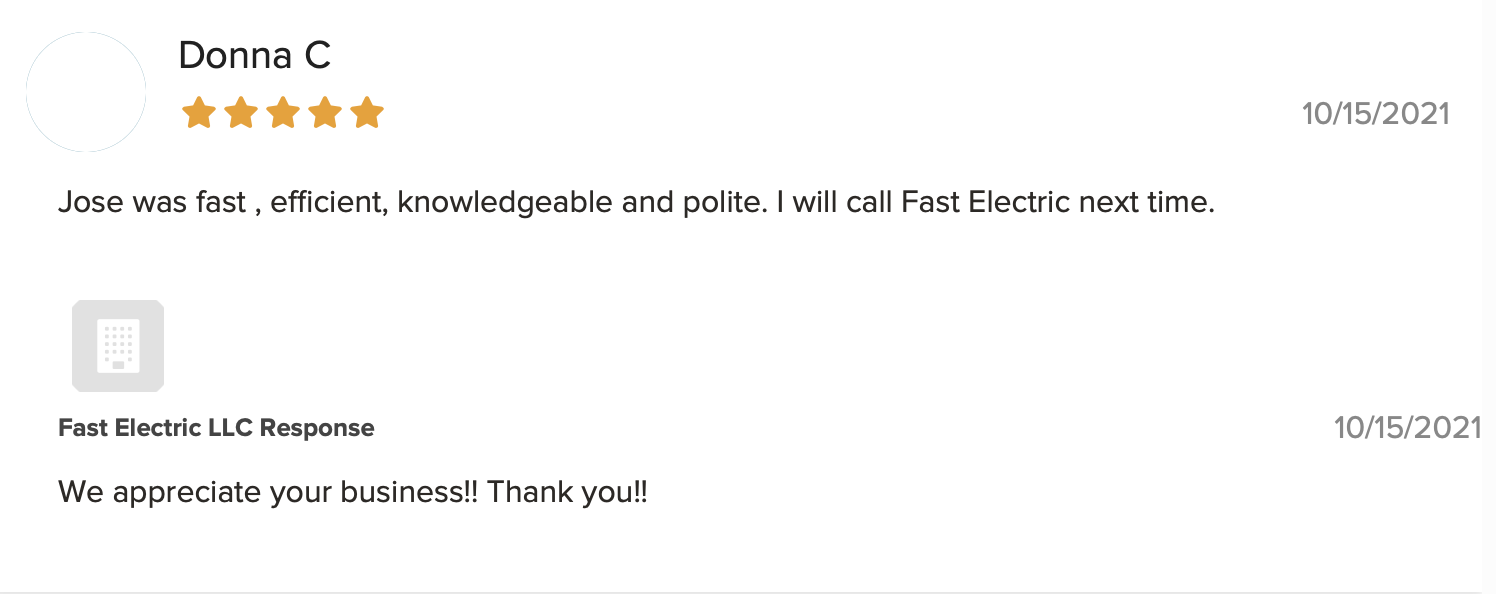Click Thank you!! at the end of the response
Image resolution: width=1496 pixels, height=594 pixels.
[567, 492]
